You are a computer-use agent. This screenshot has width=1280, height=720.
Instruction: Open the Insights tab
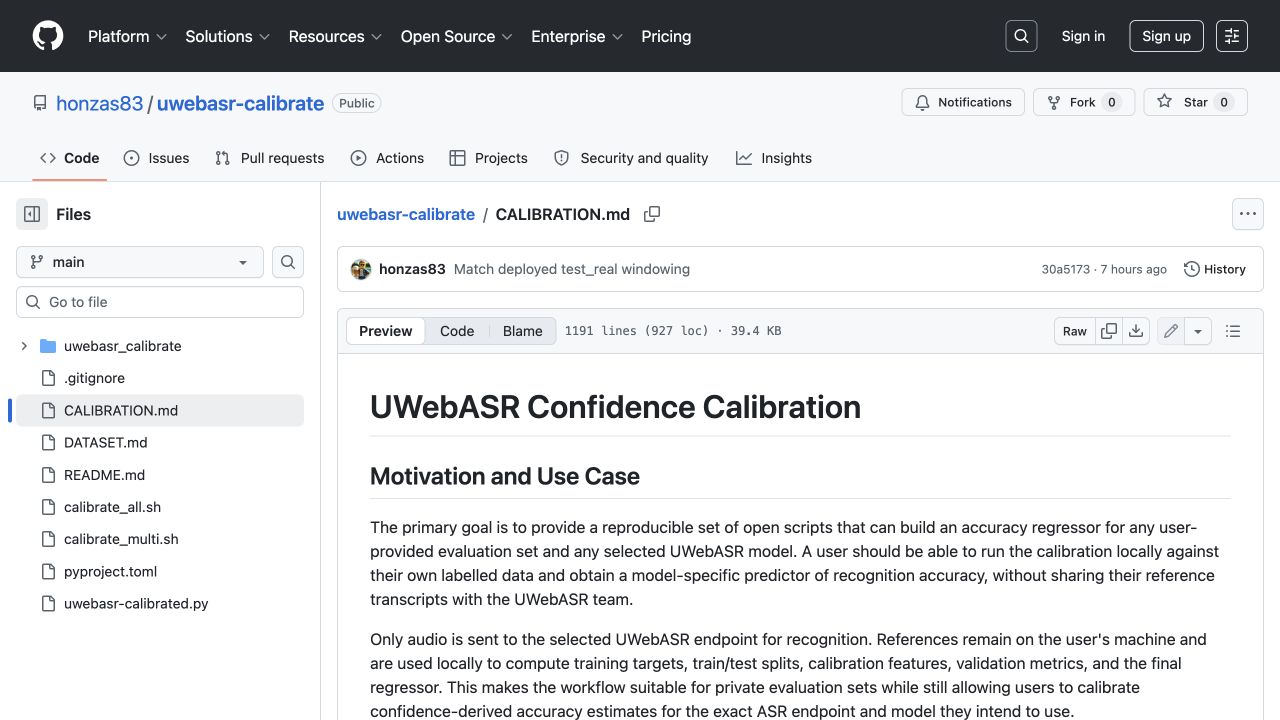774,158
